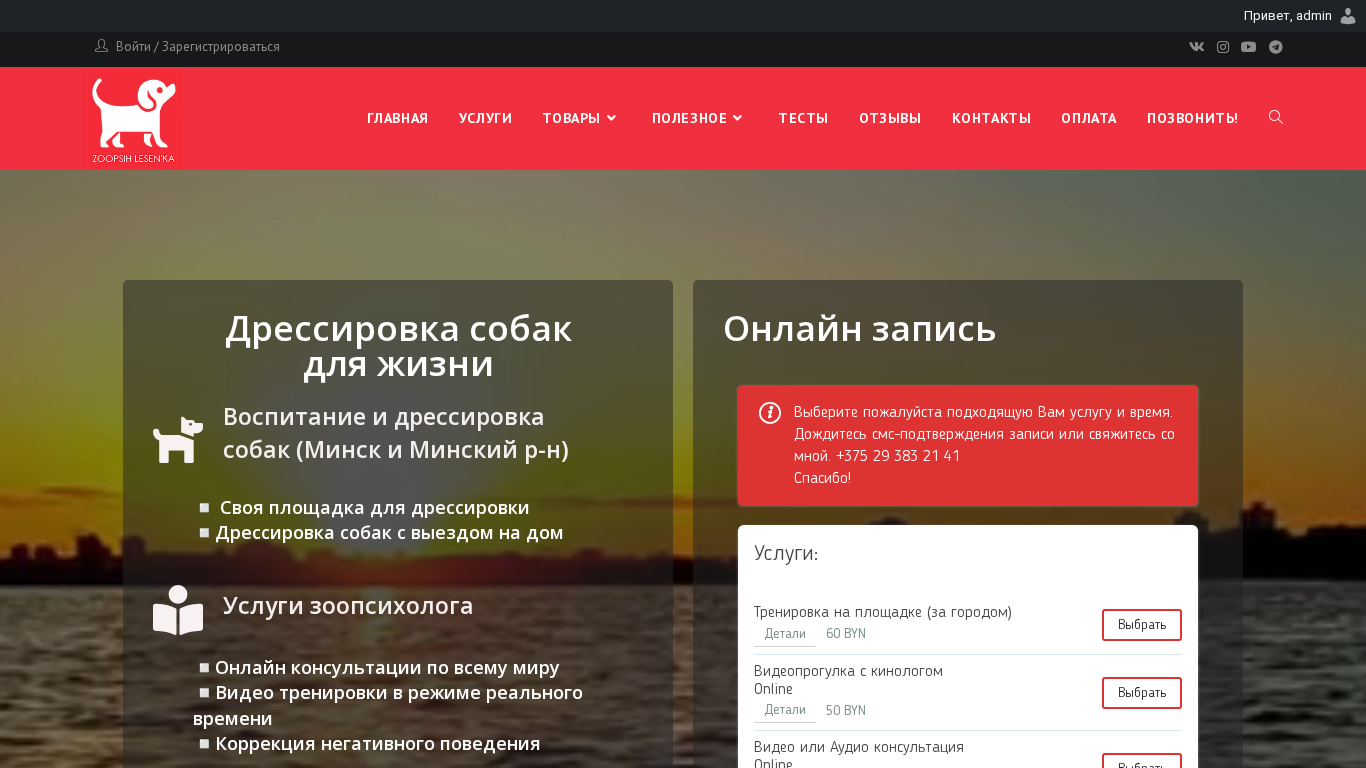
Task: Click Онлайн консультации по всему миру text
Action: [x=387, y=668]
